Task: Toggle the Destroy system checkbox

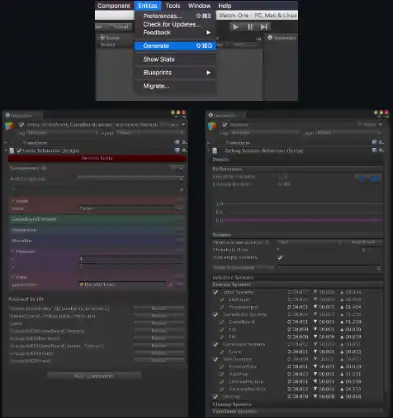Action: [215, 397]
